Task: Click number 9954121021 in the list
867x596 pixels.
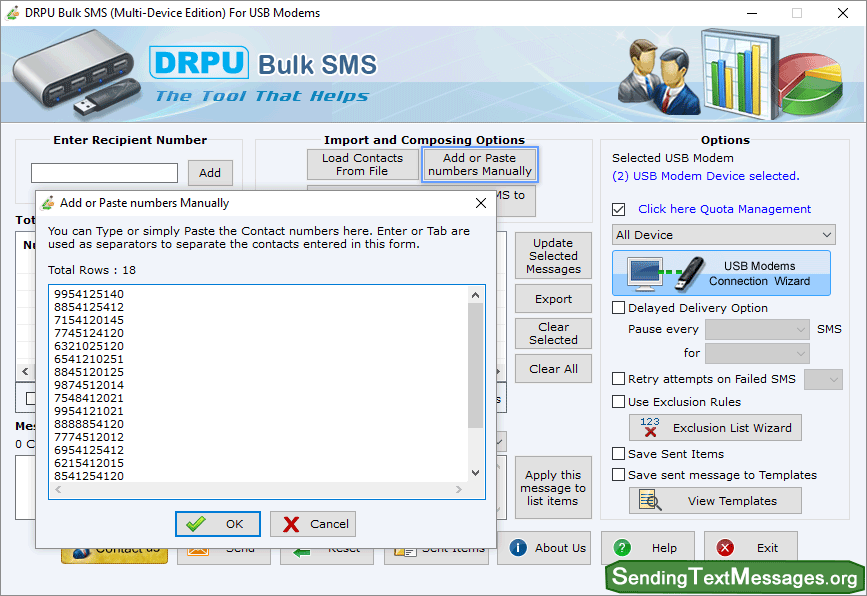Action: pyautogui.click(x=89, y=411)
